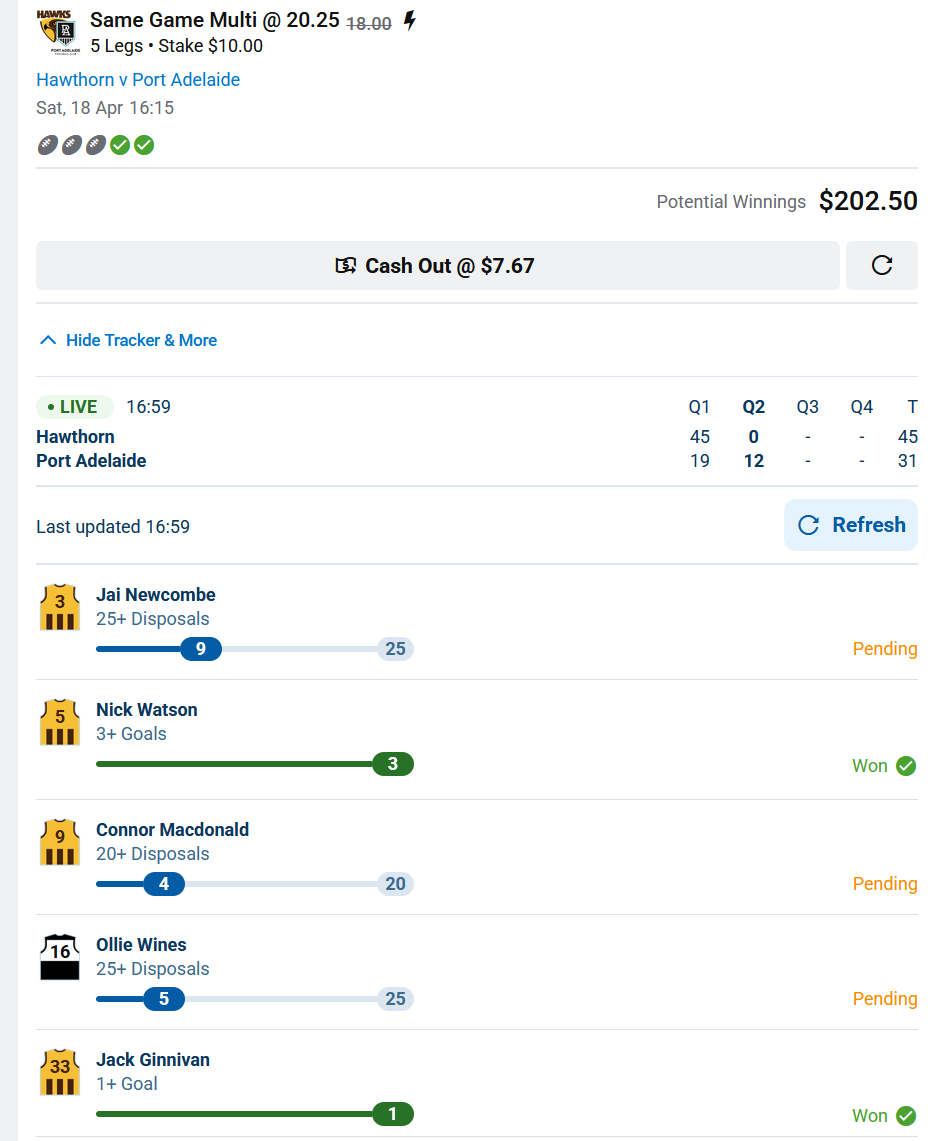Click Jack Ginnivan's number 33 guernsey icon

[x=60, y=1072]
